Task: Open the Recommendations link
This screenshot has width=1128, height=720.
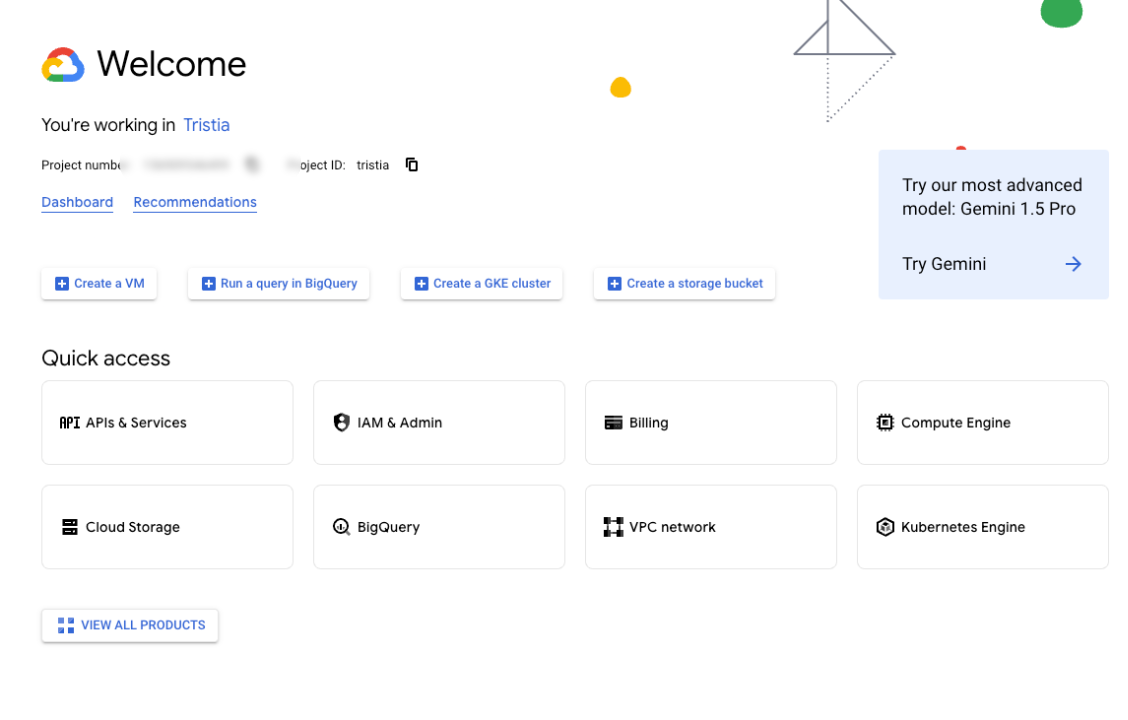Action: 195,202
